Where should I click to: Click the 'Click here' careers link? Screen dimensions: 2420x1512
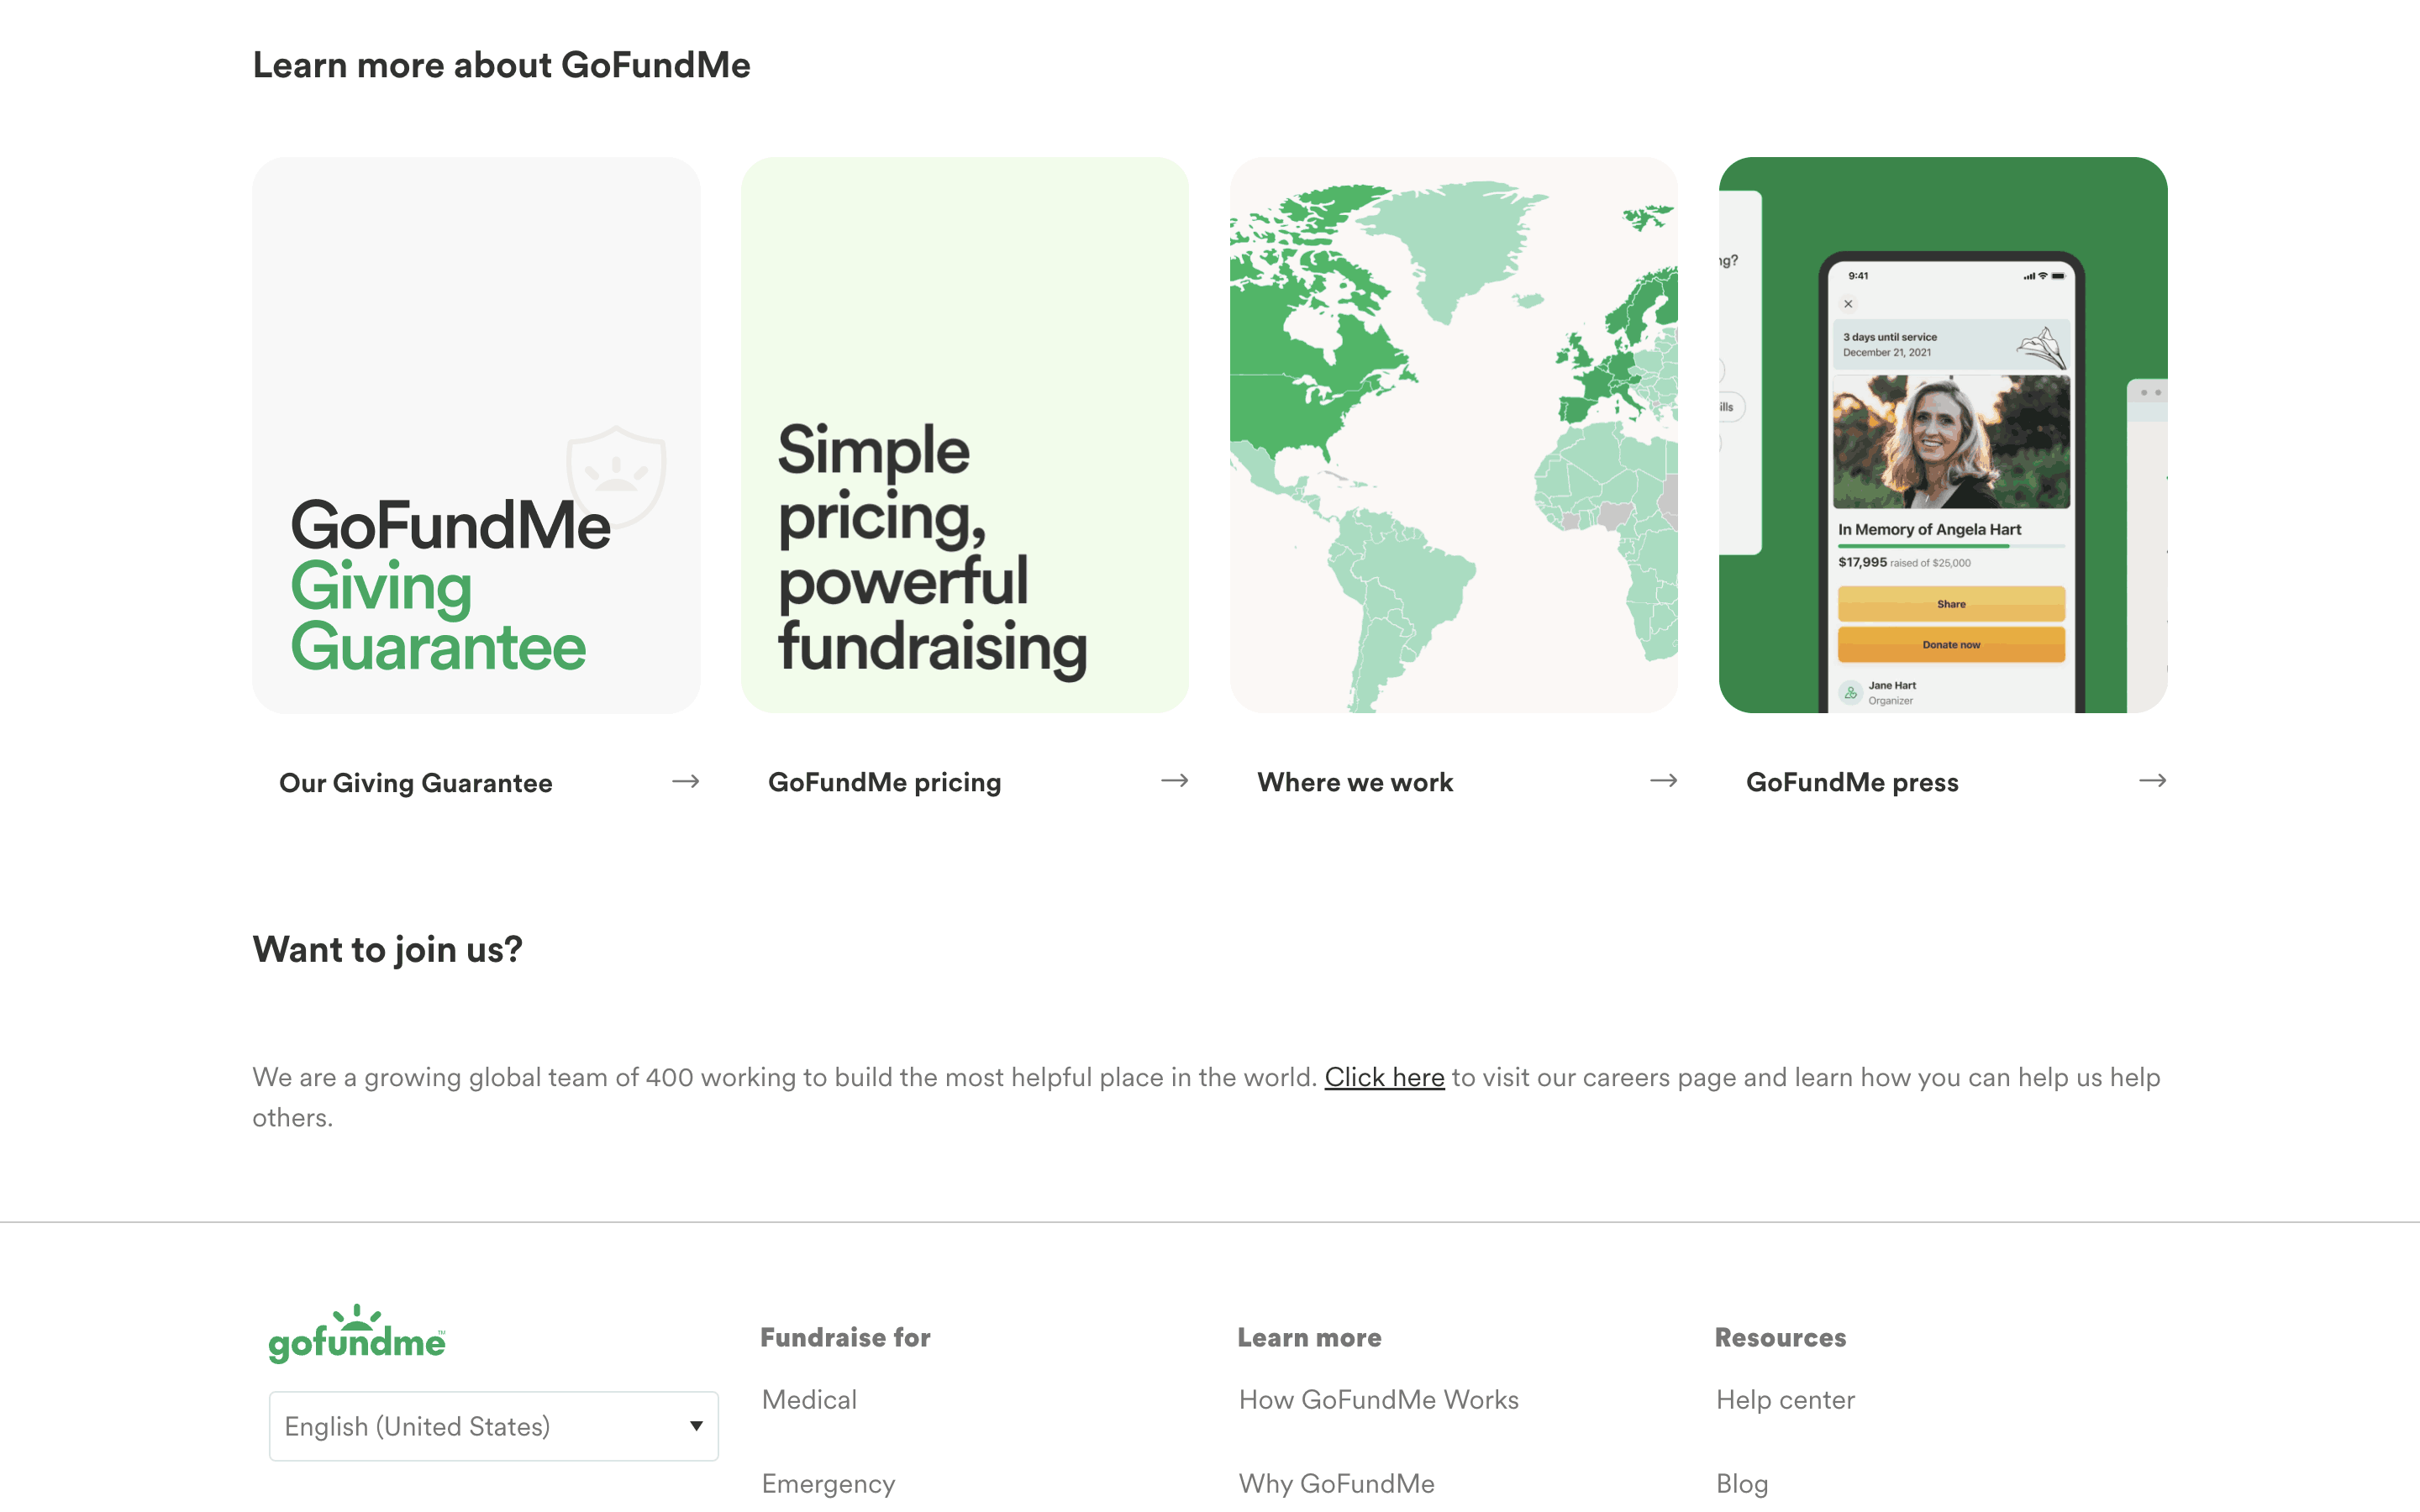point(1384,1077)
